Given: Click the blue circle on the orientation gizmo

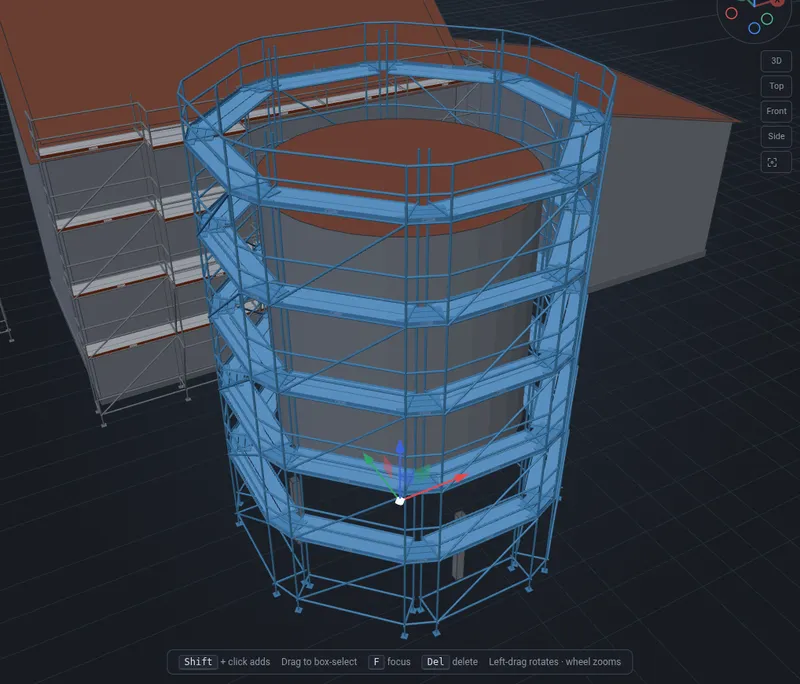Looking at the screenshot, I should coord(754,28).
